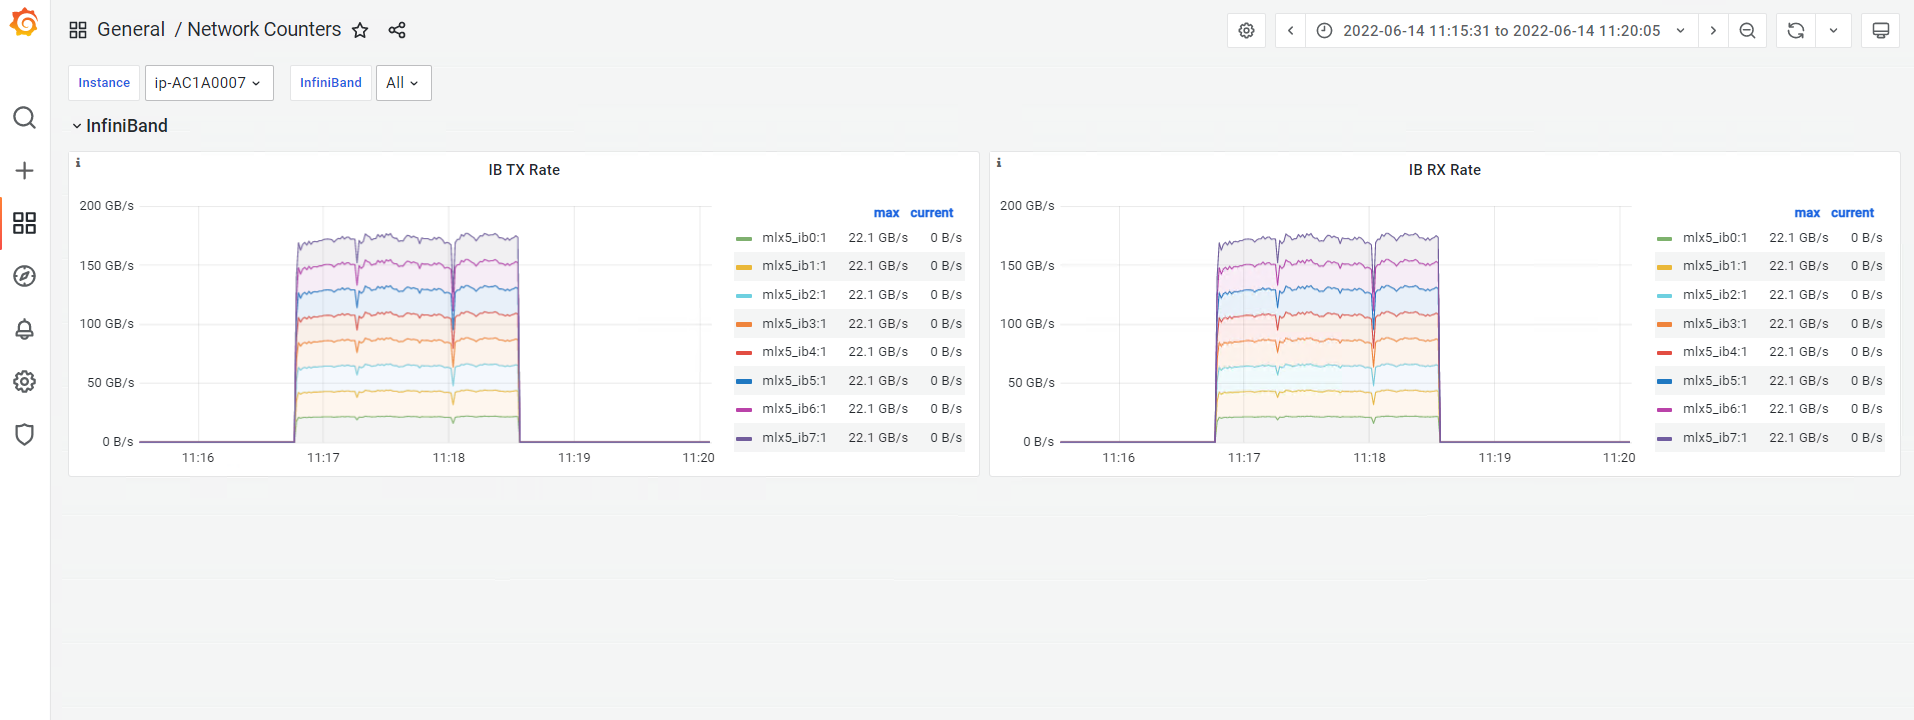Open the Explore compass icon
Viewport: 1914px width, 720px height.
24,276
